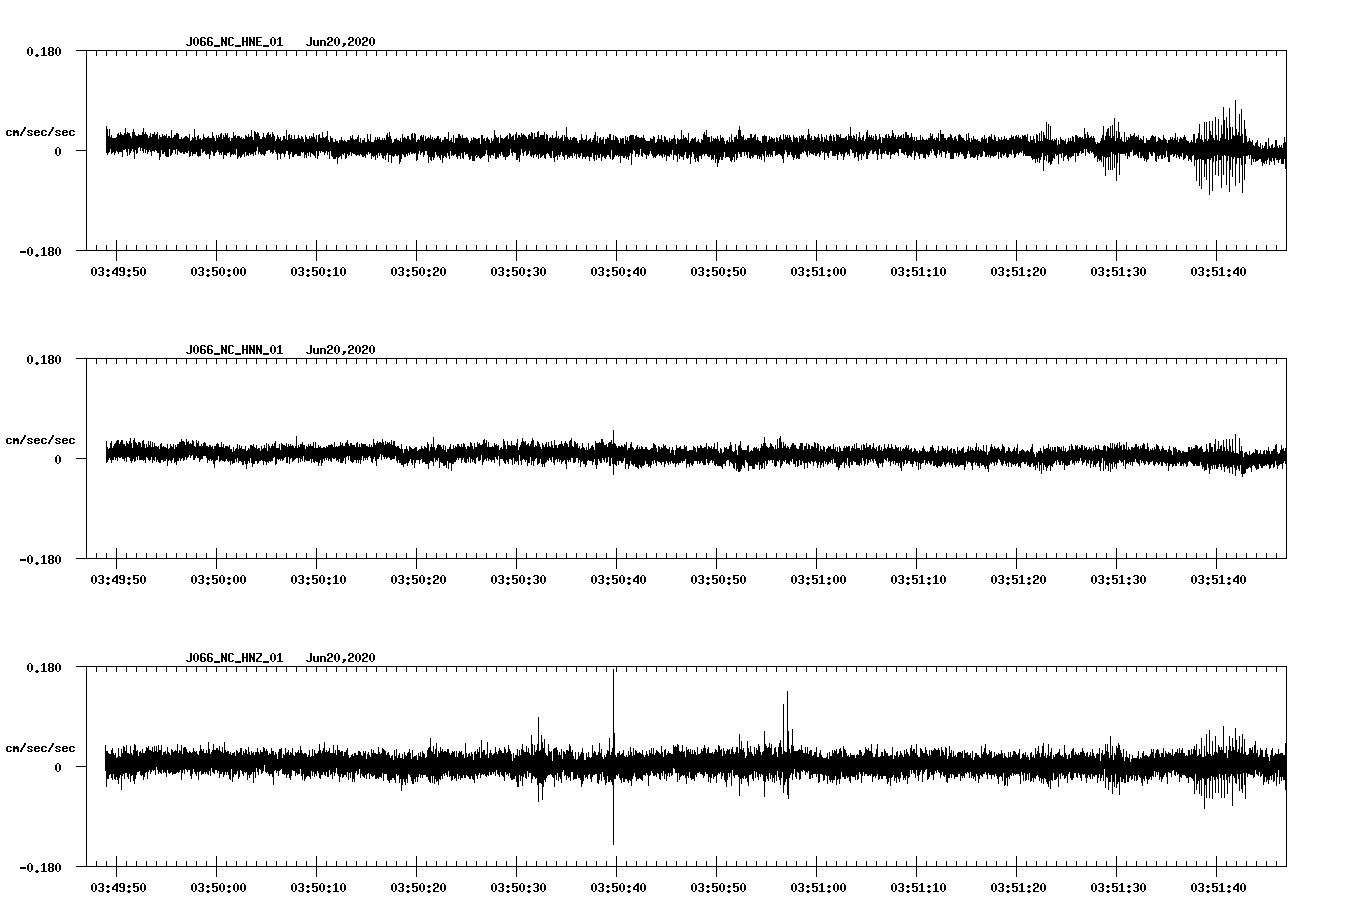The image size is (1358, 924).
Task: Click the zero axis label of HNZ plot
Action: coord(58,767)
